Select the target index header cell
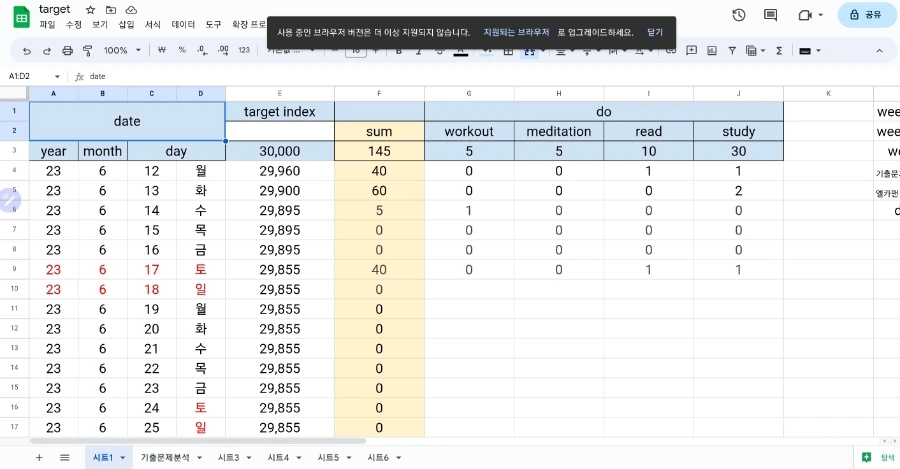 pos(280,111)
